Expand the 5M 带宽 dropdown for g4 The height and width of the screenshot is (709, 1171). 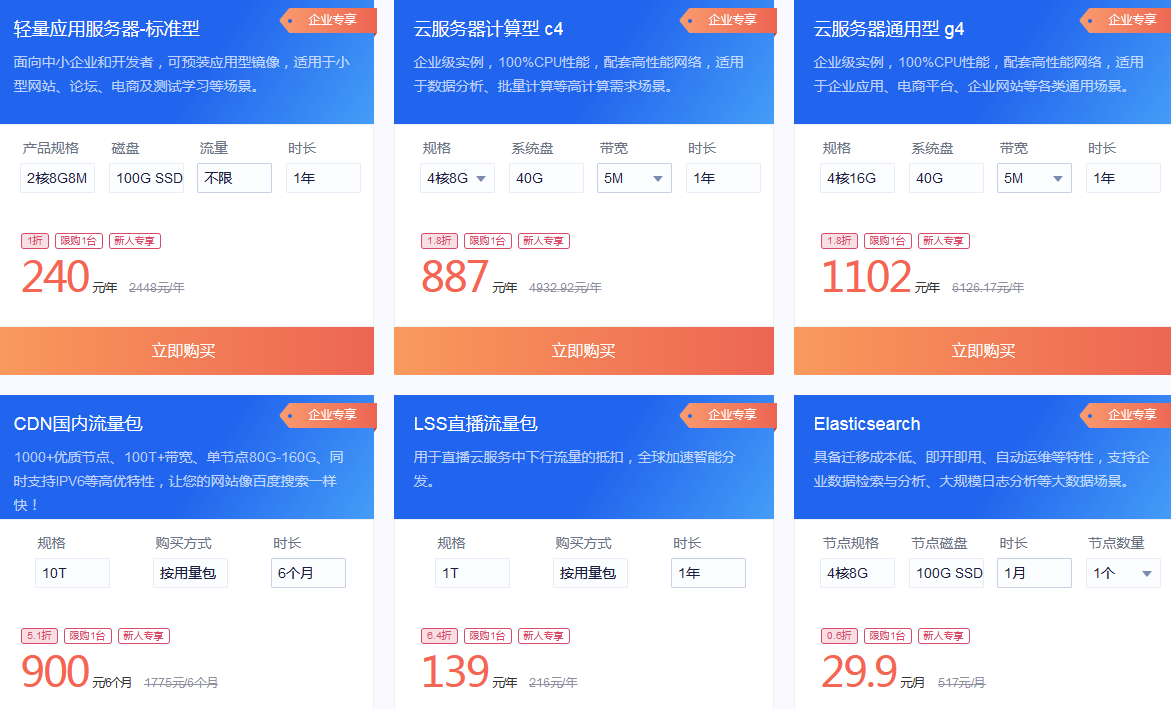point(1034,179)
